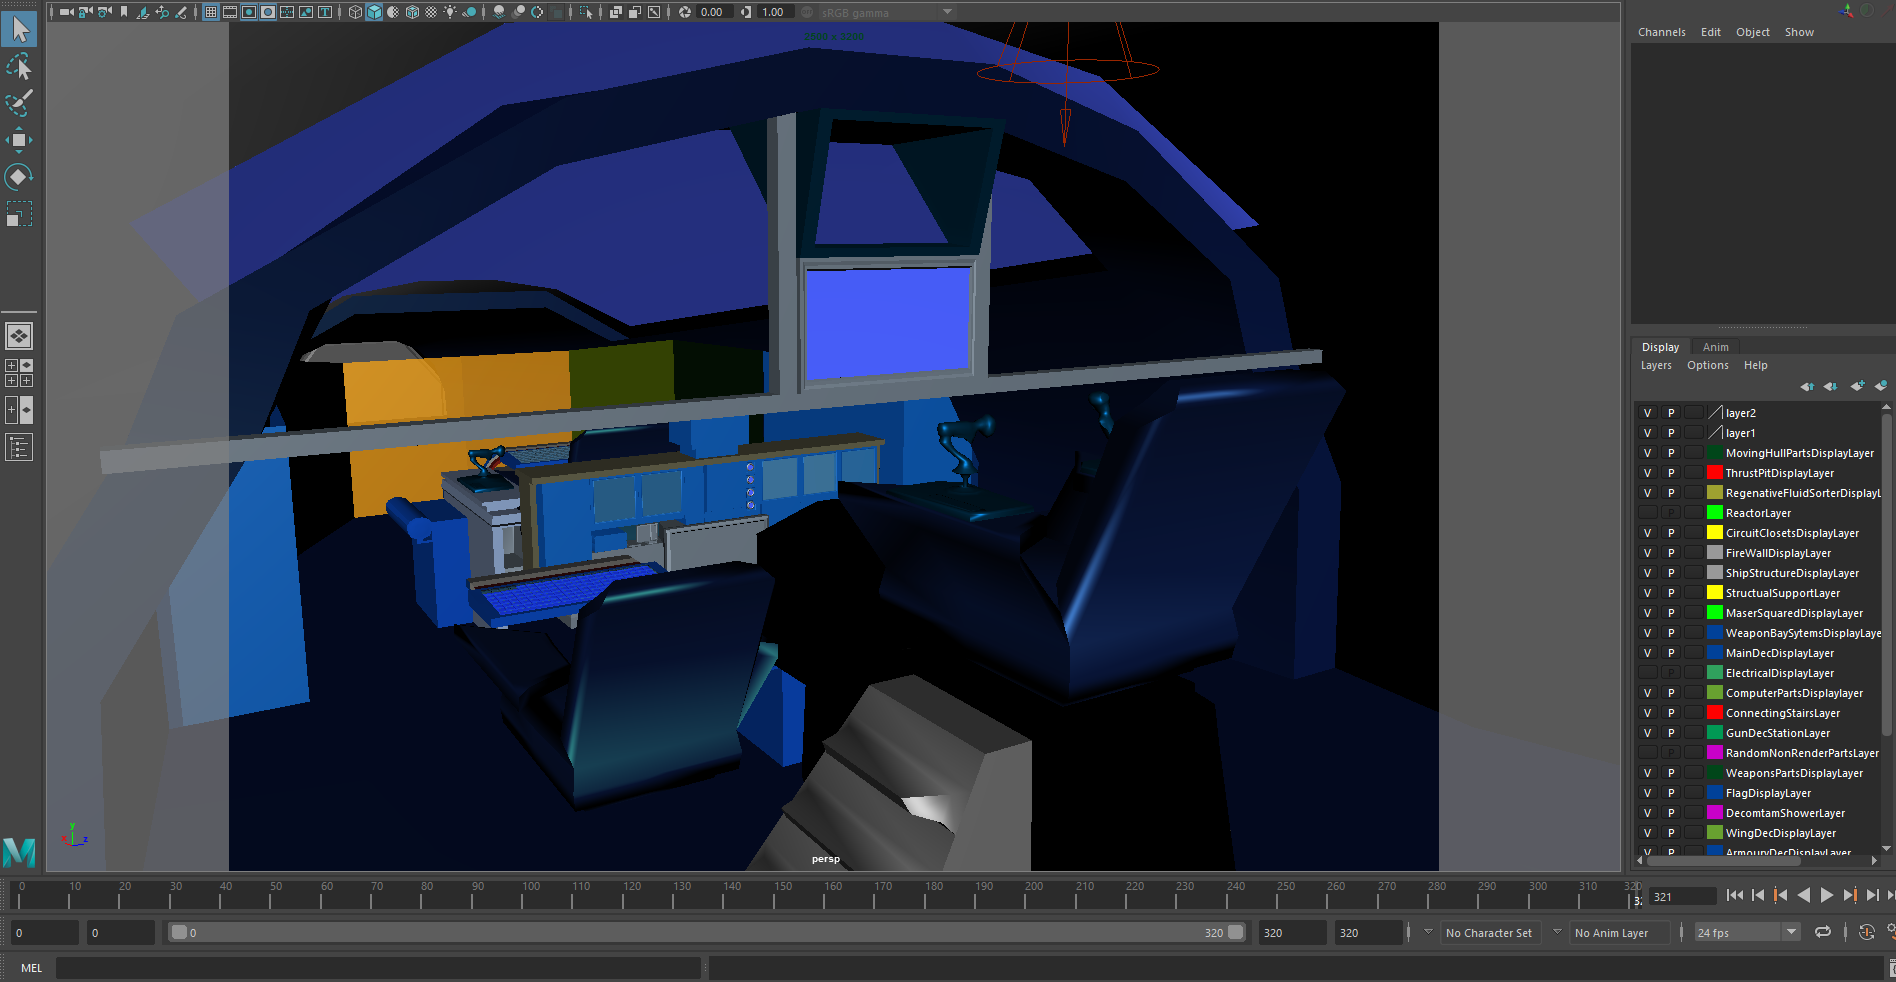
Task: Toggle loop playback icon
Action: (1823, 932)
